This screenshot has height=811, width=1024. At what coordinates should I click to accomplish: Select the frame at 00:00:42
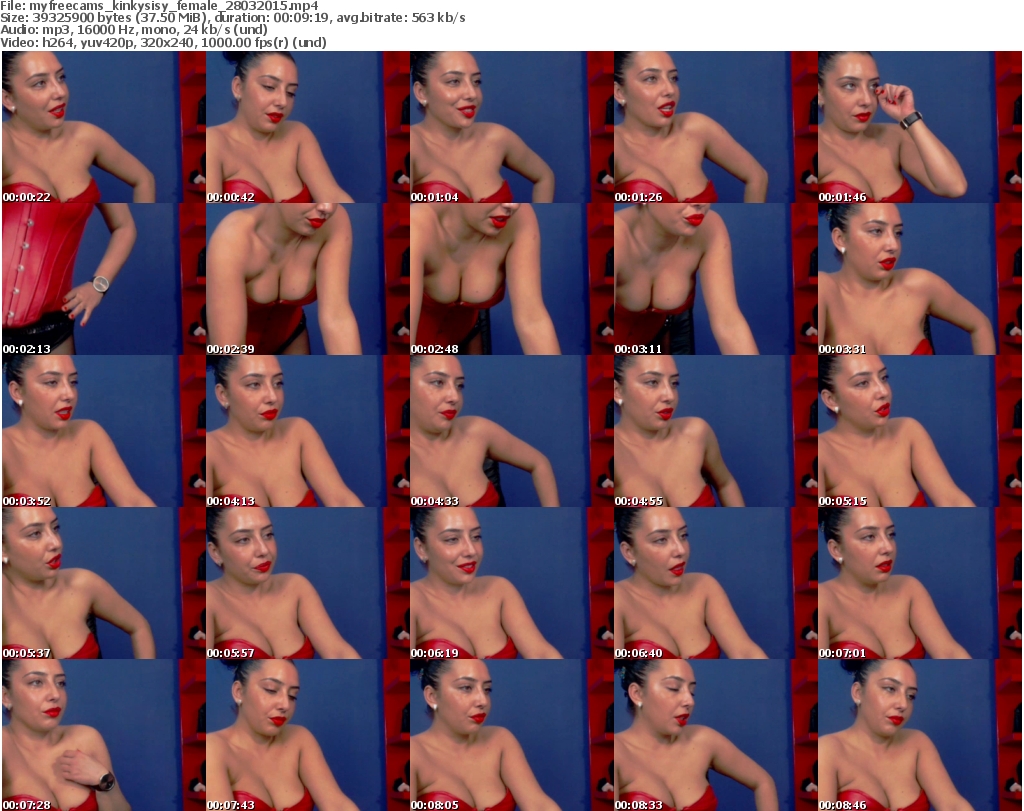click(x=308, y=127)
